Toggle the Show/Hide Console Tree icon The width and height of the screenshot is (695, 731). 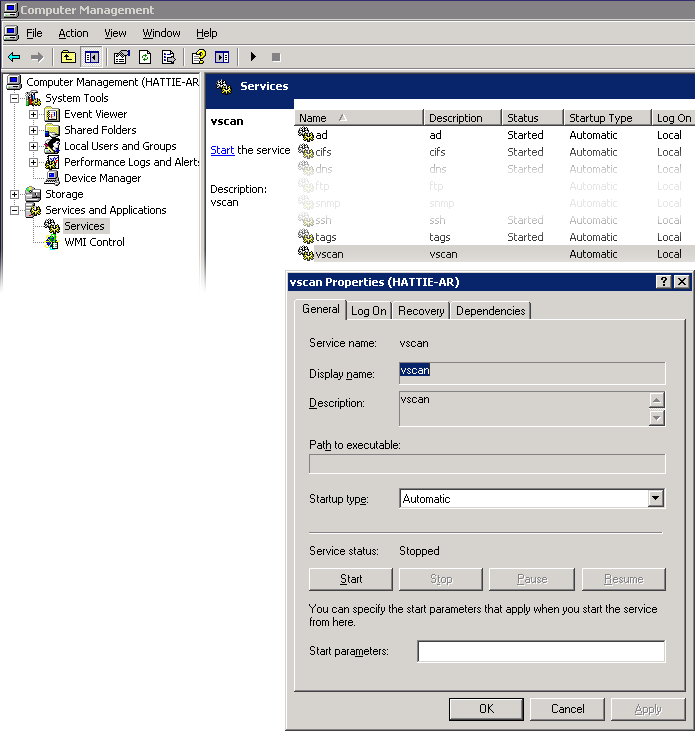[92, 57]
